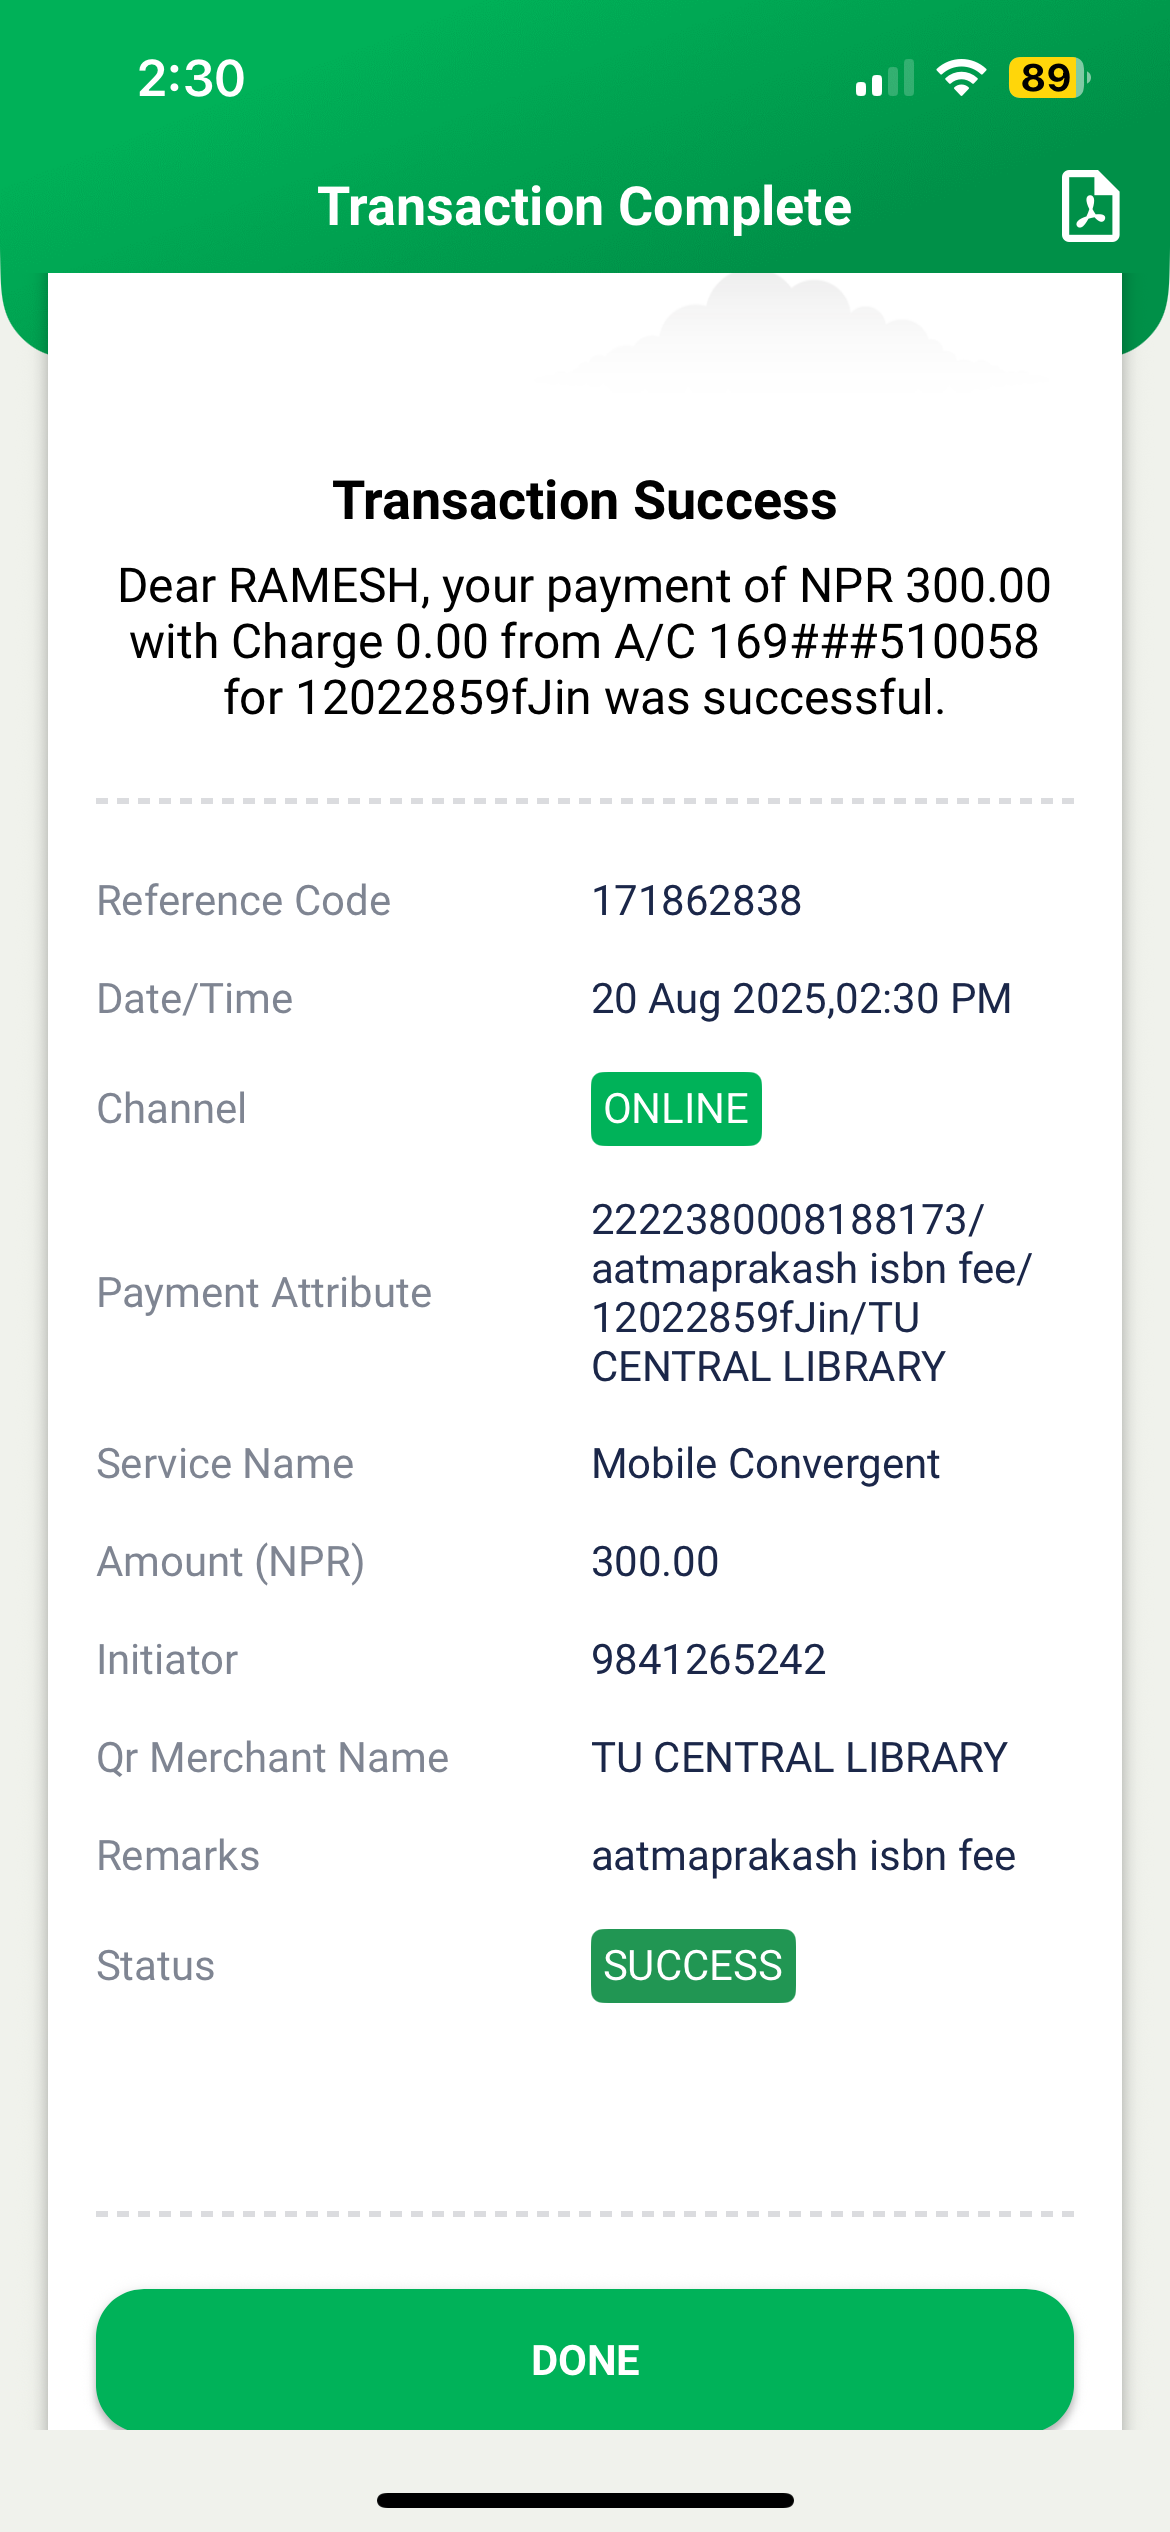This screenshot has height=2532, width=1170.
Task: Tap the remarks text aatmaprakash isbn fee
Action: tap(803, 1856)
